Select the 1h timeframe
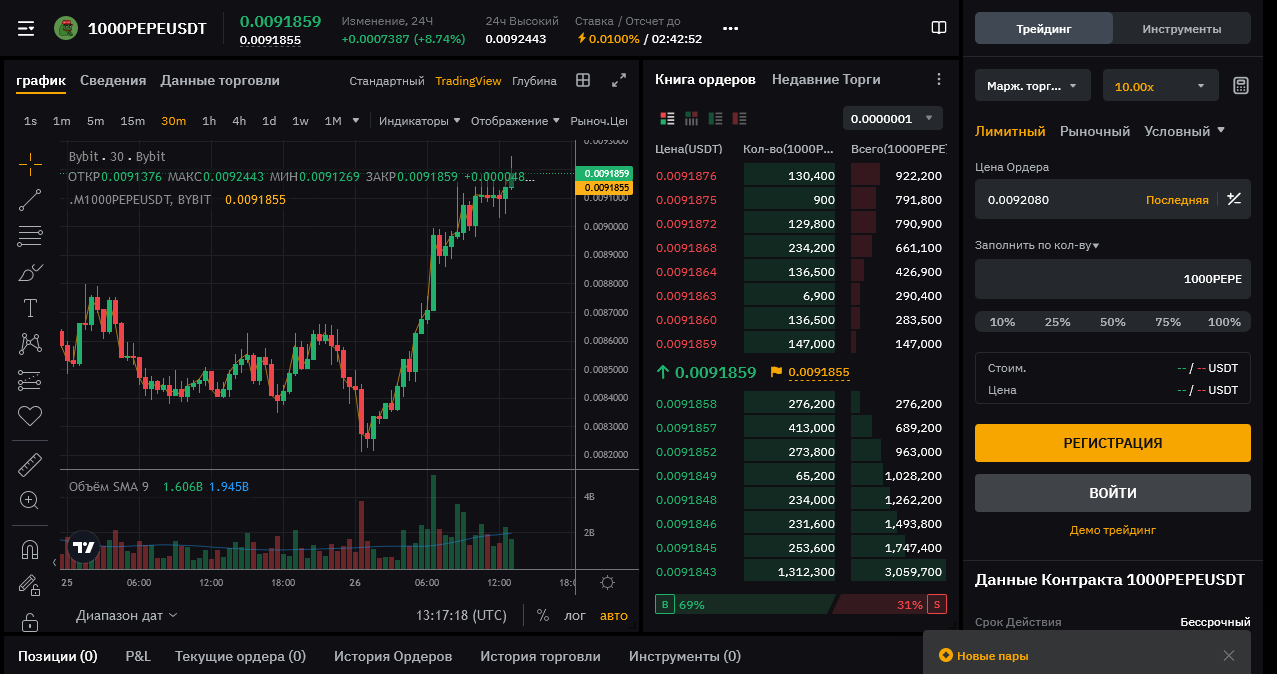 [209, 121]
